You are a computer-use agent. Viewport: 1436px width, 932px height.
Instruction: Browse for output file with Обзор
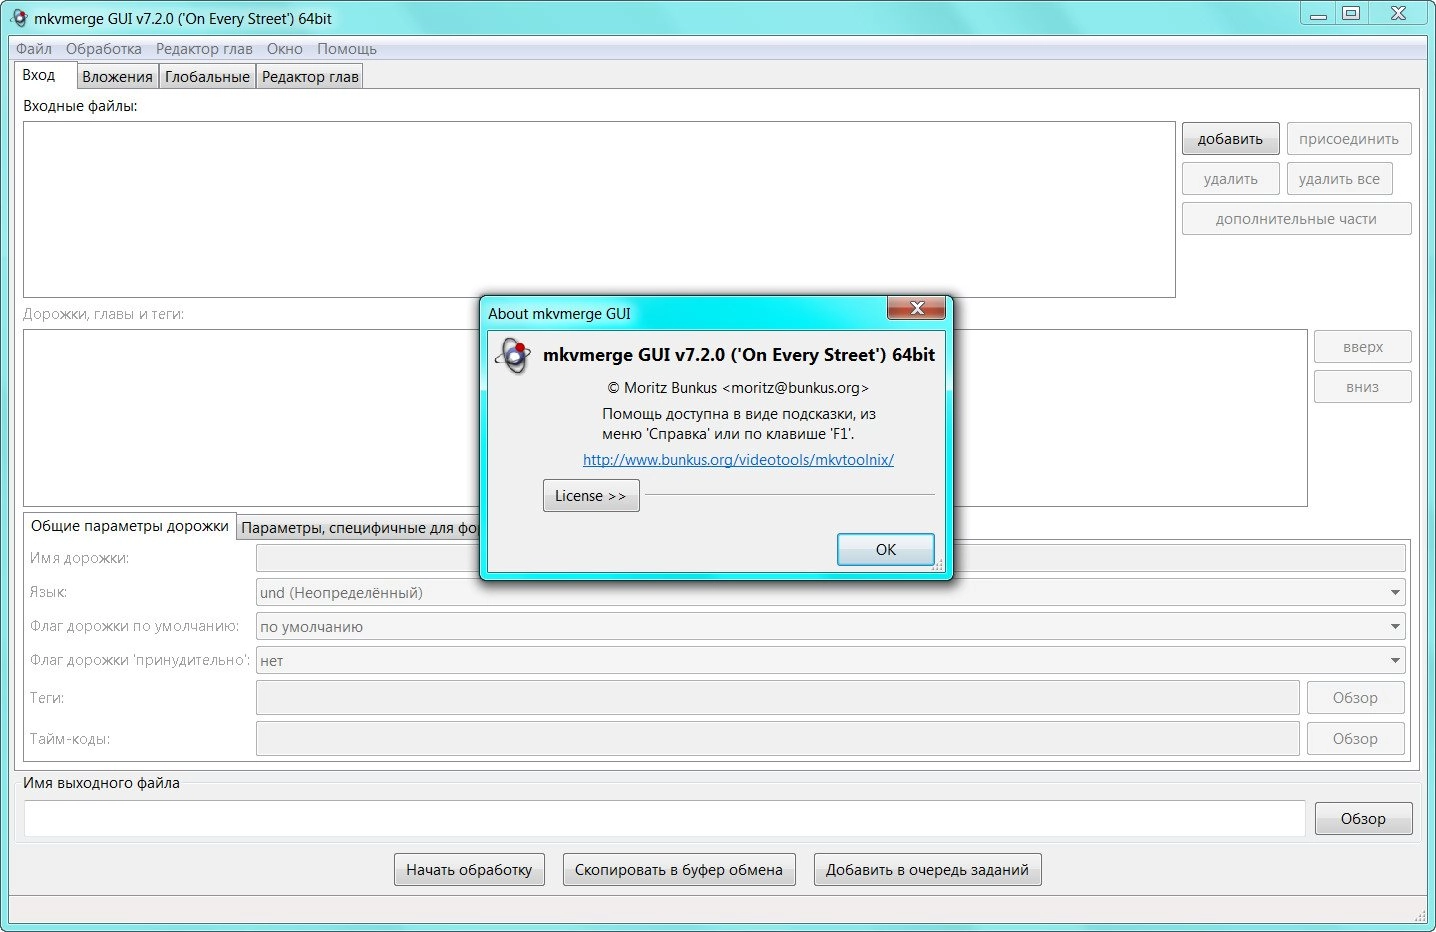click(x=1363, y=819)
